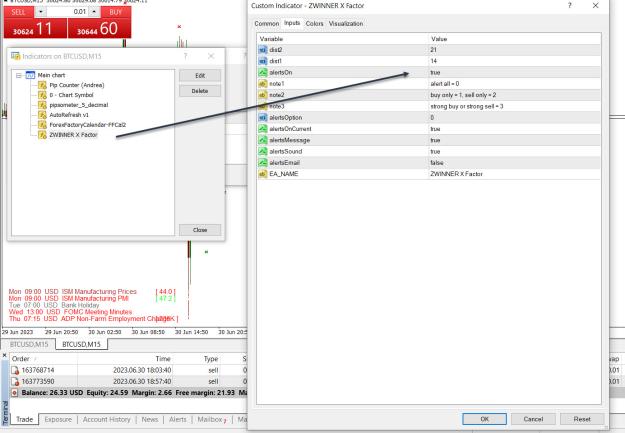The width and height of the screenshot is (625, 433).
Task: Click the Time column header
Action: (x=125, y=359)
